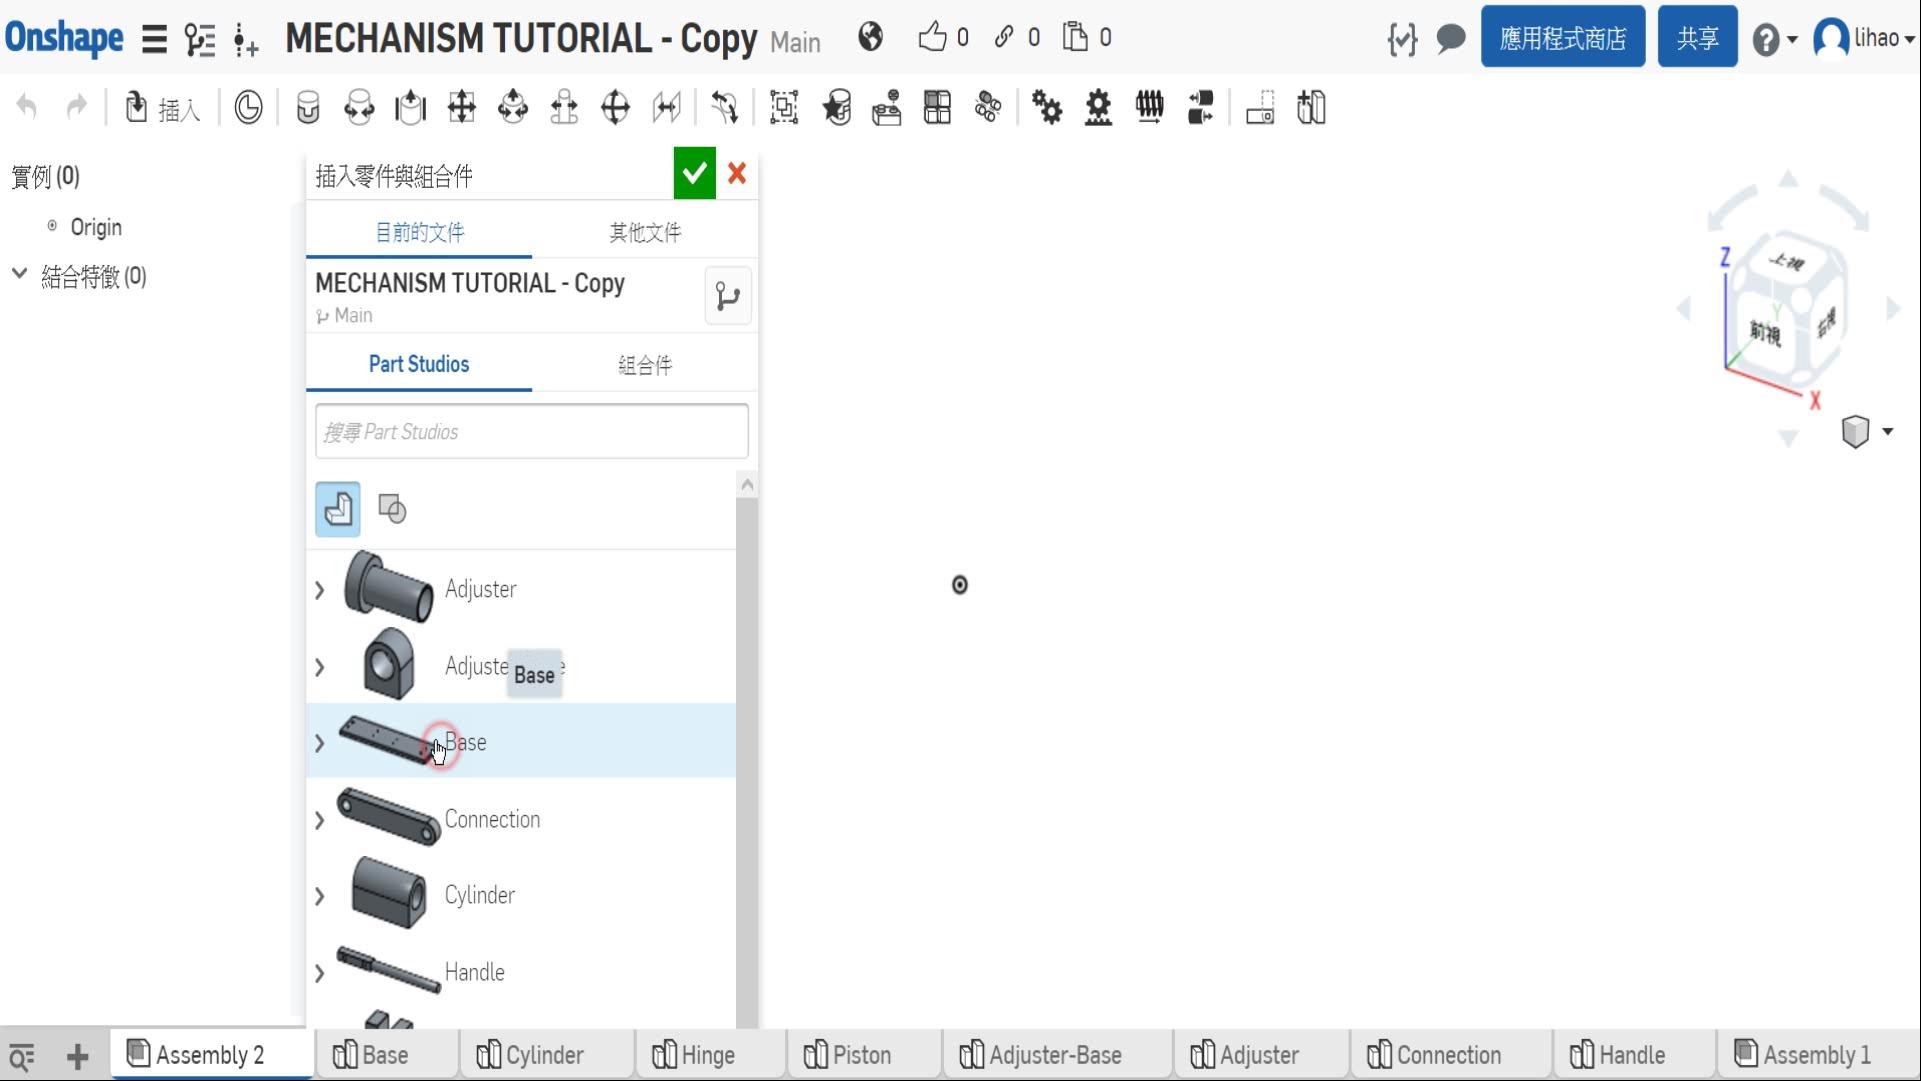The image size is (1921, 1081).
Task: Click the 共享 share button
Action: click(x=1697, y=38)
